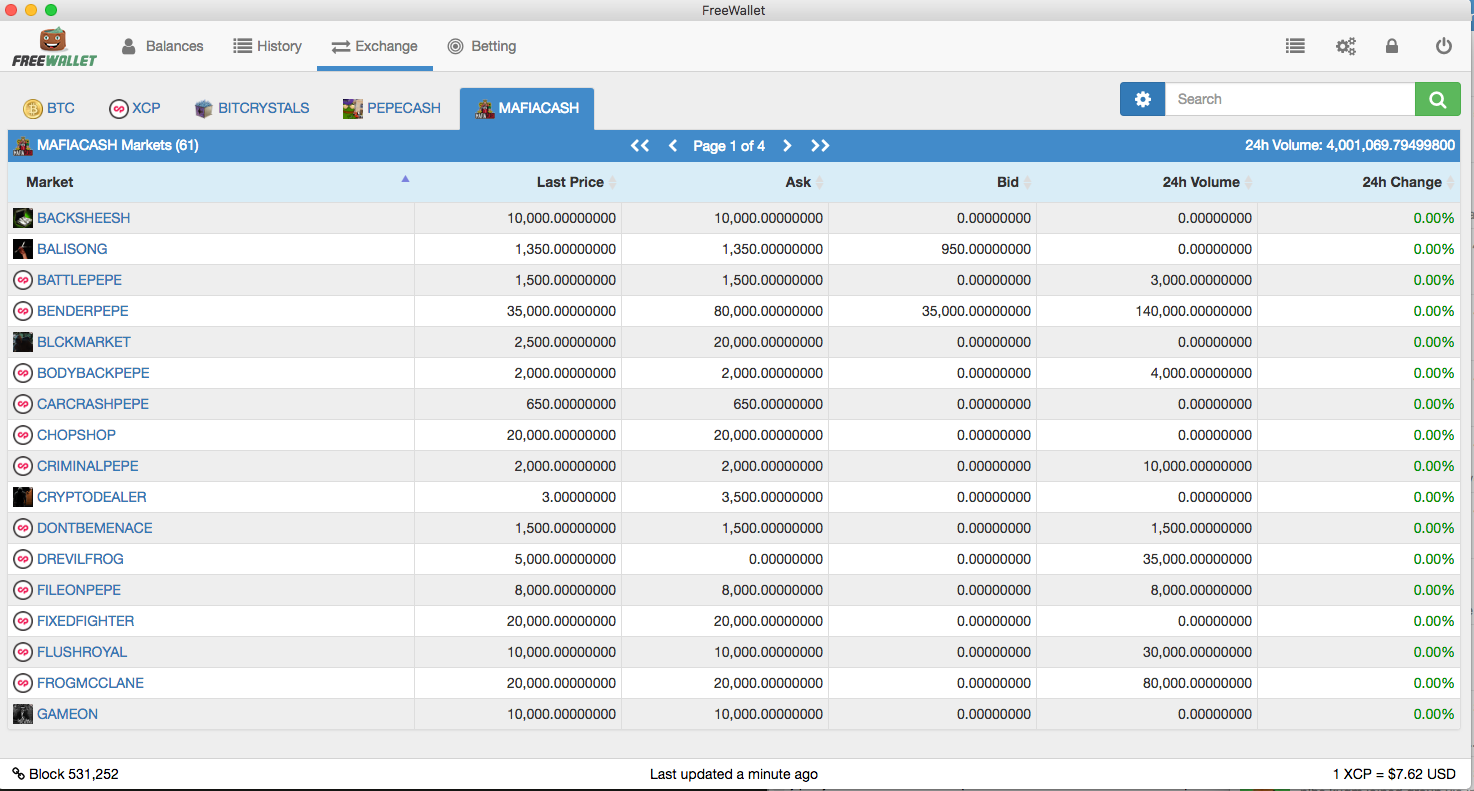Click the FreeWallet logo

(x=54, y=47)
